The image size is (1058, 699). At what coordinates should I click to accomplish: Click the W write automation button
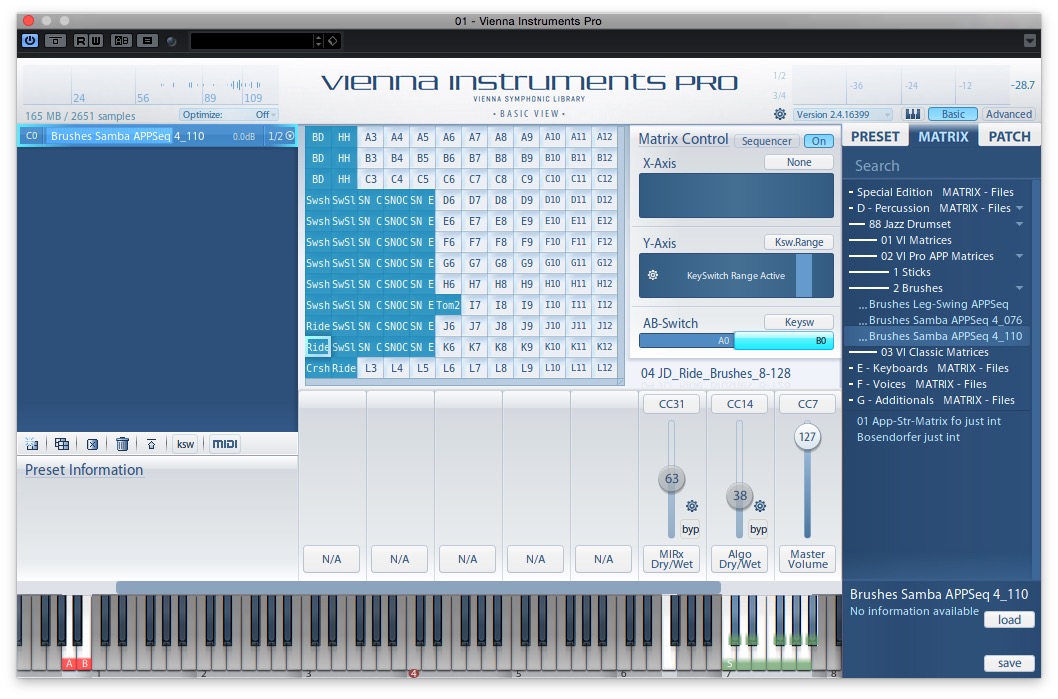coord(96,40)
